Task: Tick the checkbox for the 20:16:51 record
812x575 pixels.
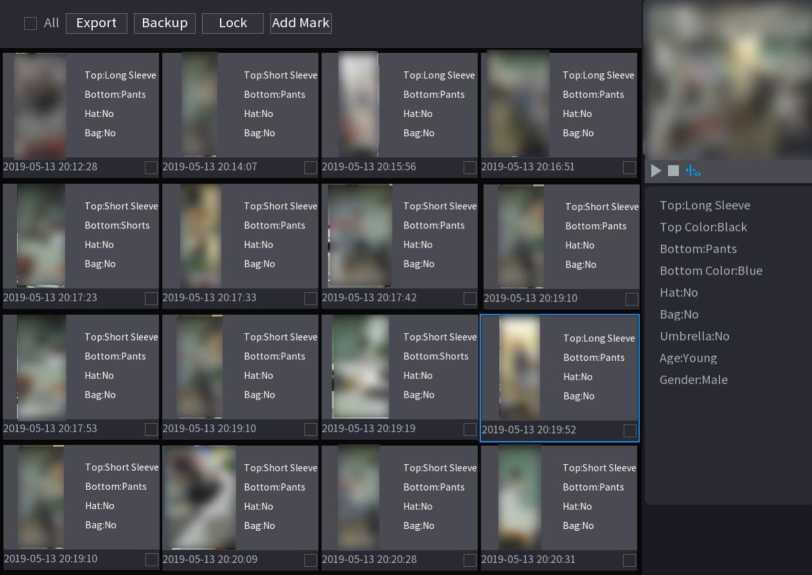Action: [629, 167]
